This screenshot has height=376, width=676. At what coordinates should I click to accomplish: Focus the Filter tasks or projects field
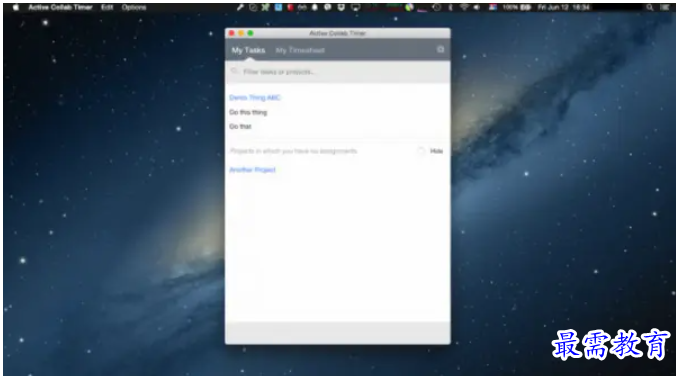click(338, 72)
